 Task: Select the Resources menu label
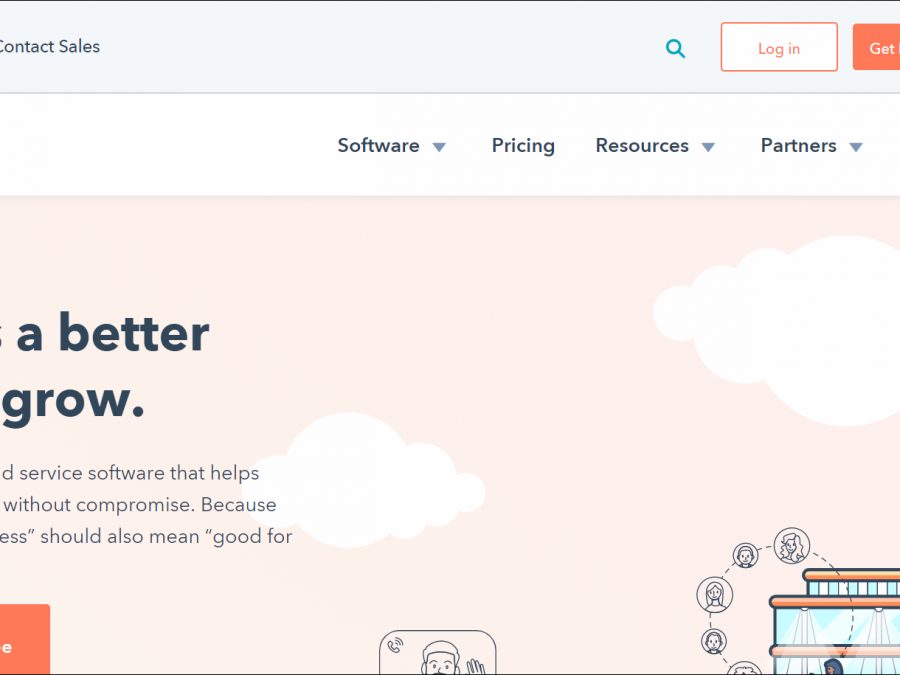click(642, 146)
